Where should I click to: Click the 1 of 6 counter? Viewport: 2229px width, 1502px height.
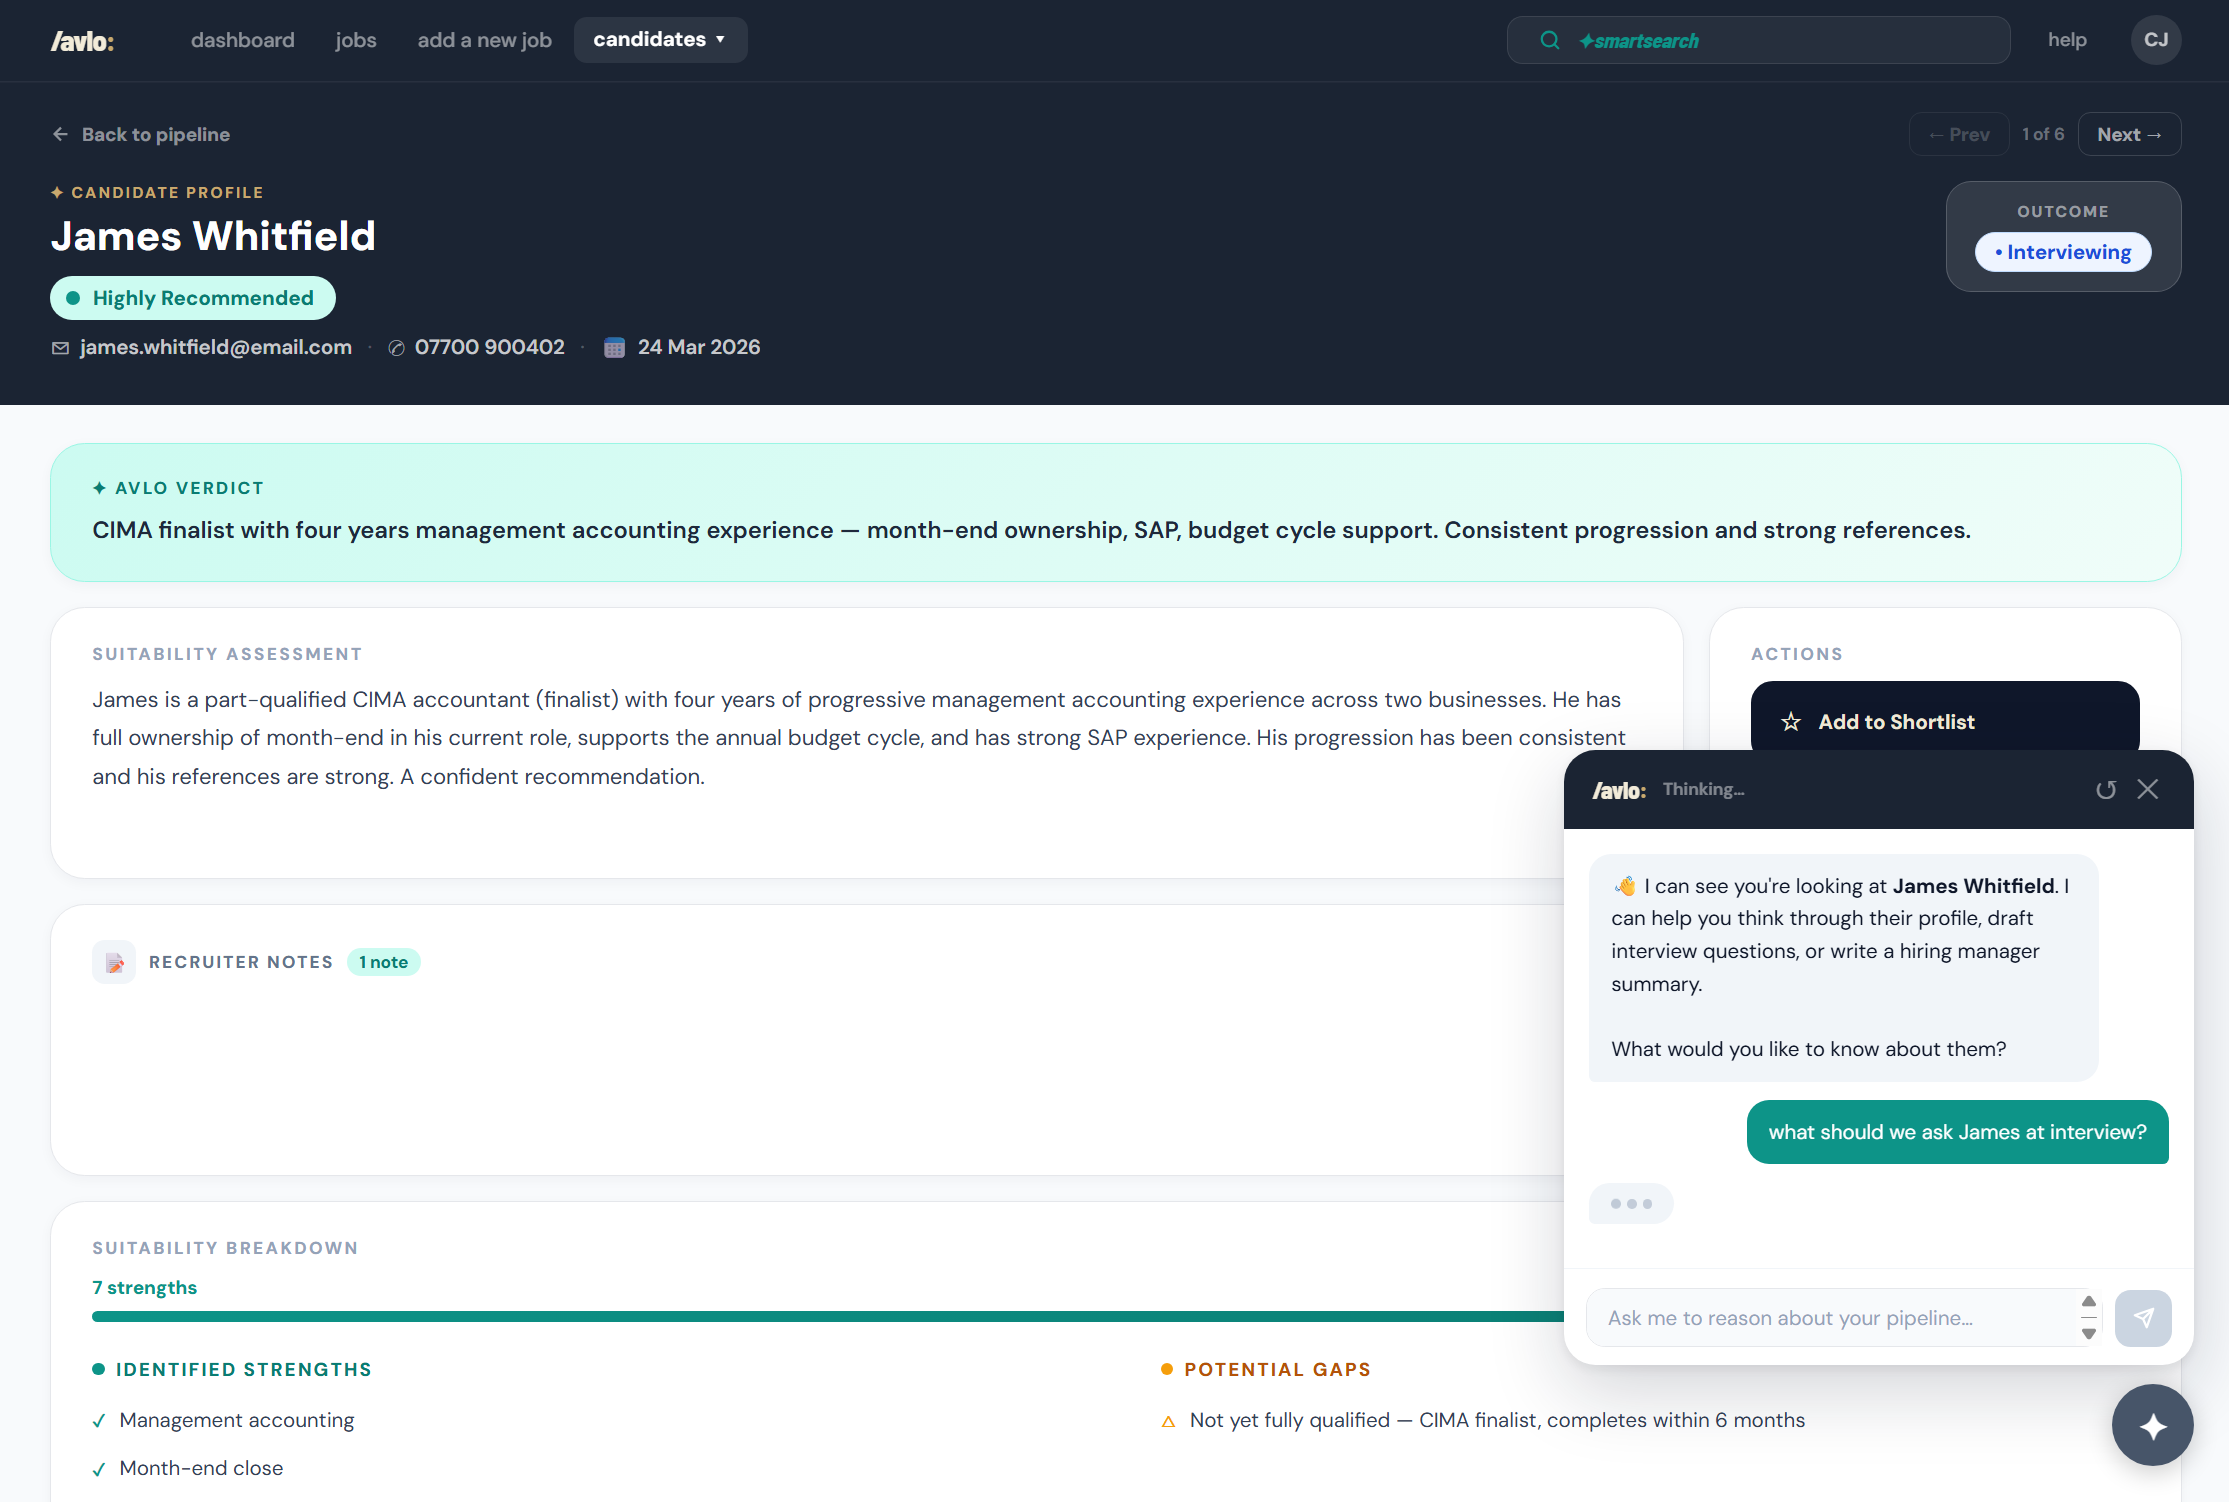pos(2043,134)
